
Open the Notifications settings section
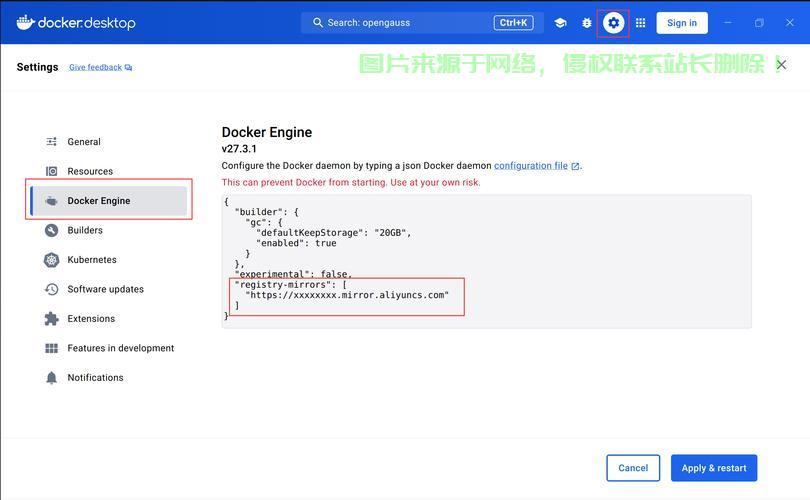coord(109,378)
